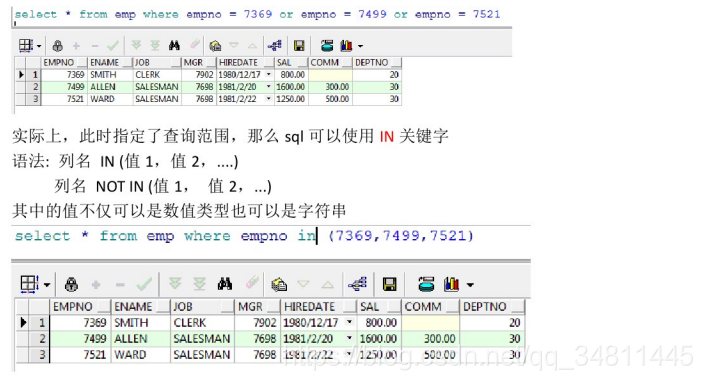703x380 pixels.
Task: Click the bar chart icon in IN-query toolbar
Action: 451,284
